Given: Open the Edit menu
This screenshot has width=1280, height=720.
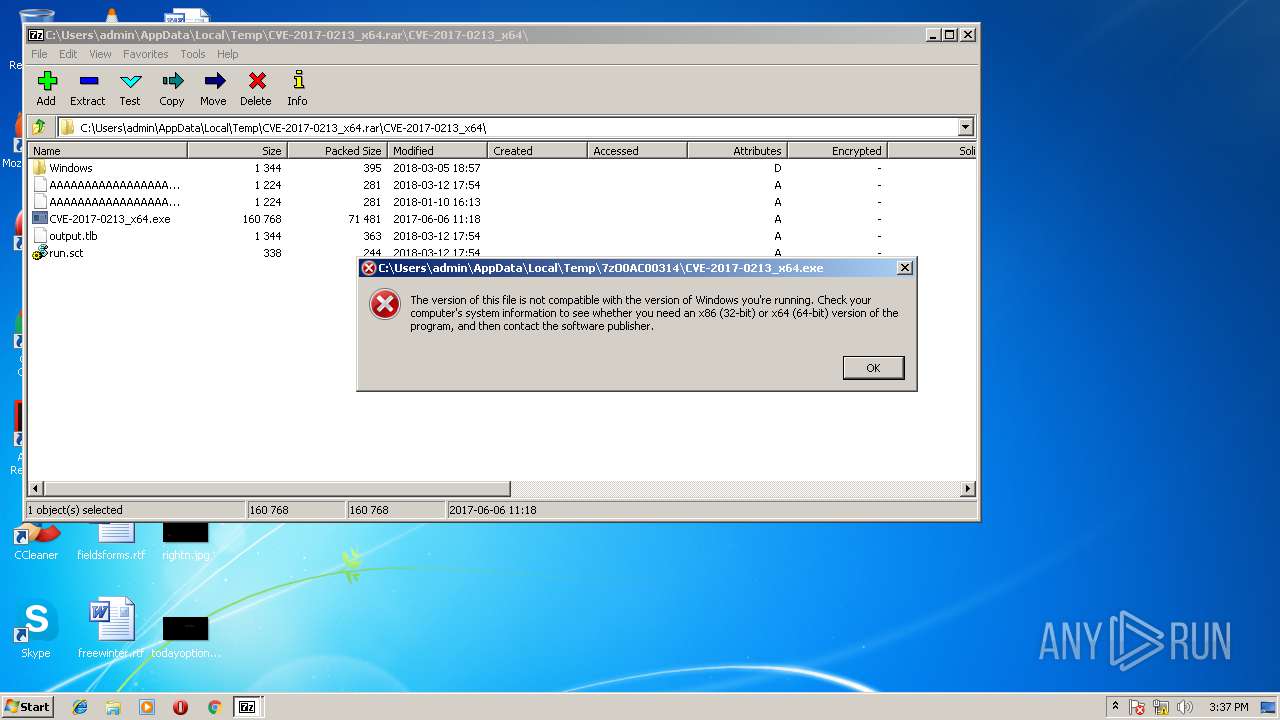Looking at the screenshot, I should pyautogui.click(x=68, y=54).
